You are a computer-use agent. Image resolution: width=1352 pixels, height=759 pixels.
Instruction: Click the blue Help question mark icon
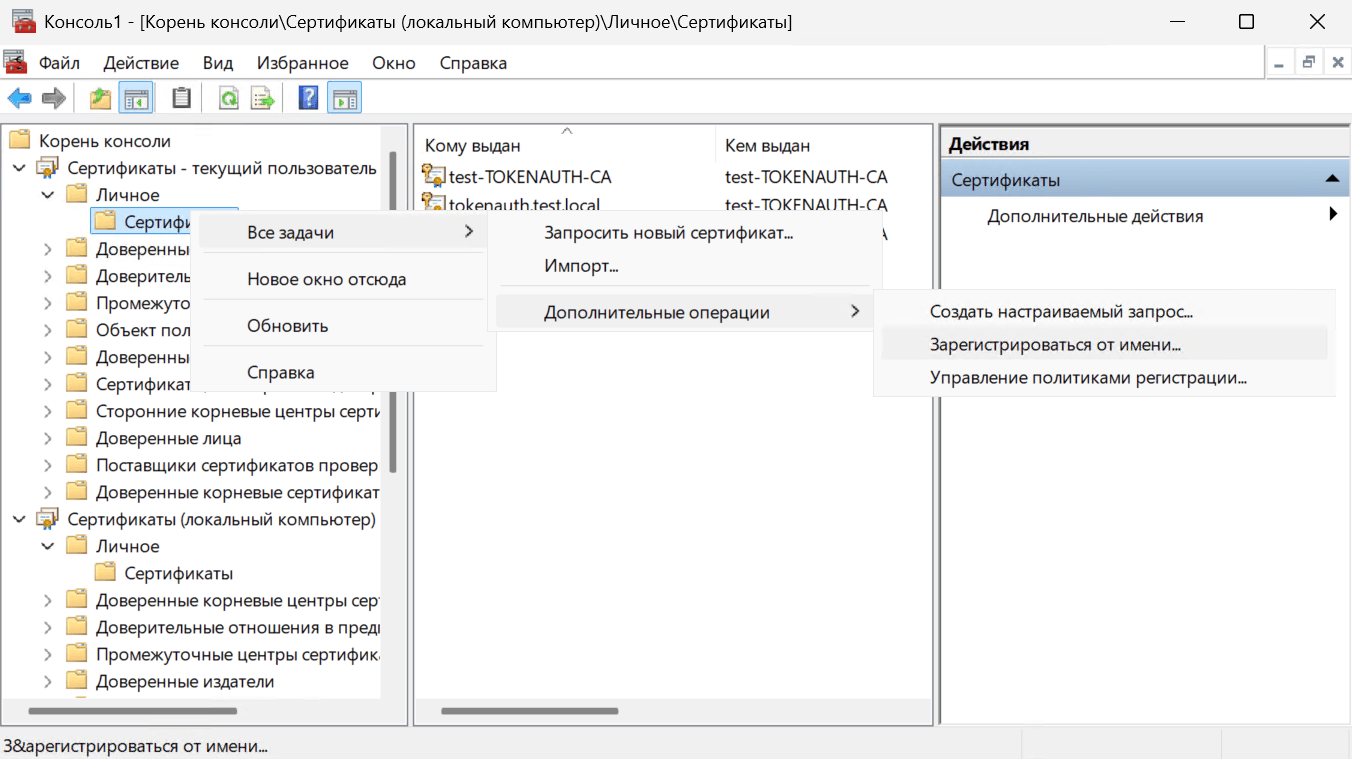[309, 98]
